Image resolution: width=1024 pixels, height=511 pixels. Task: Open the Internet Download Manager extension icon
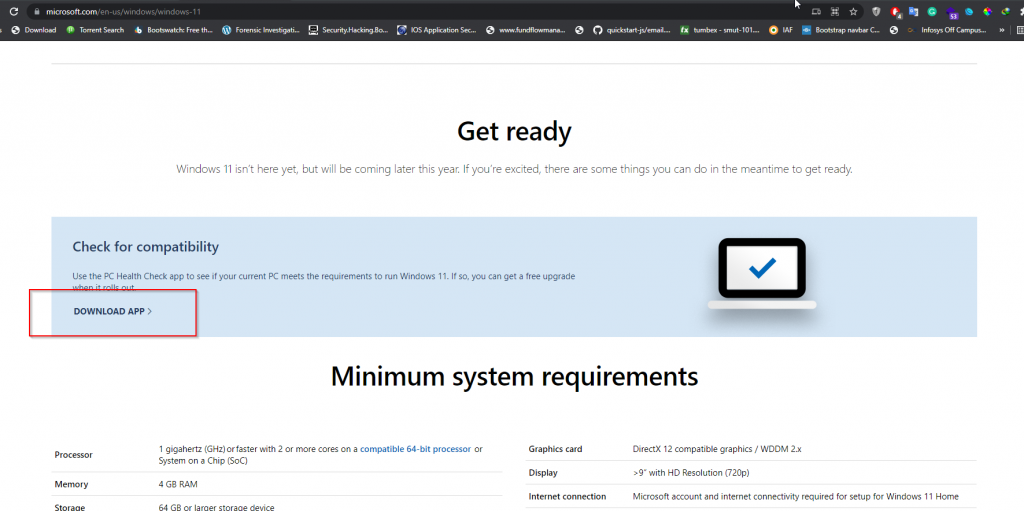(x=1006, y=12)
